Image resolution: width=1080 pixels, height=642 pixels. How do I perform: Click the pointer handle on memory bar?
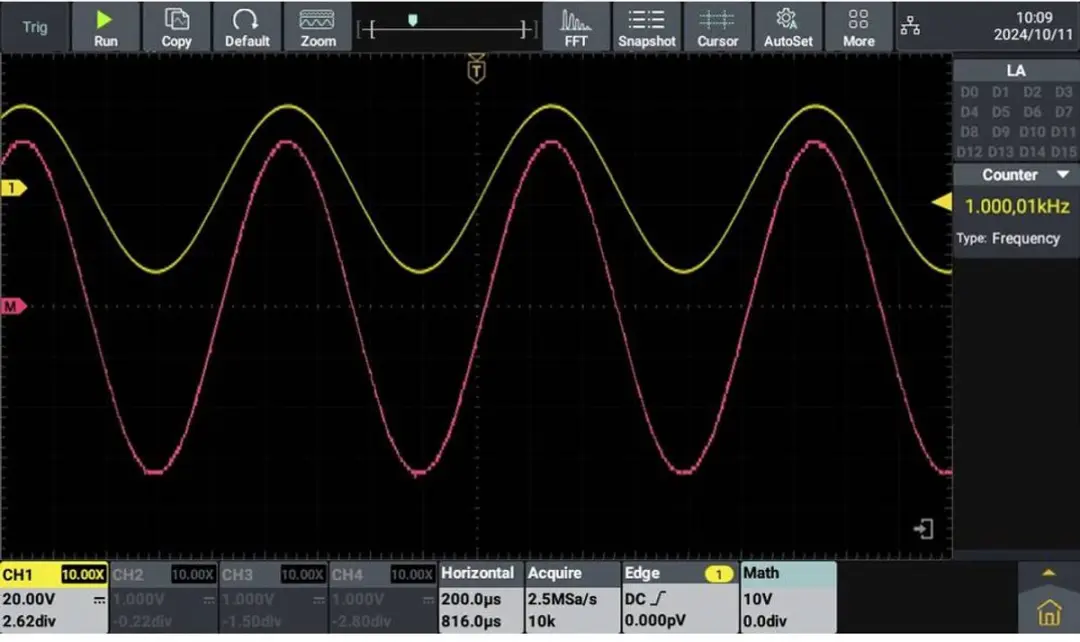coord(413,21)
